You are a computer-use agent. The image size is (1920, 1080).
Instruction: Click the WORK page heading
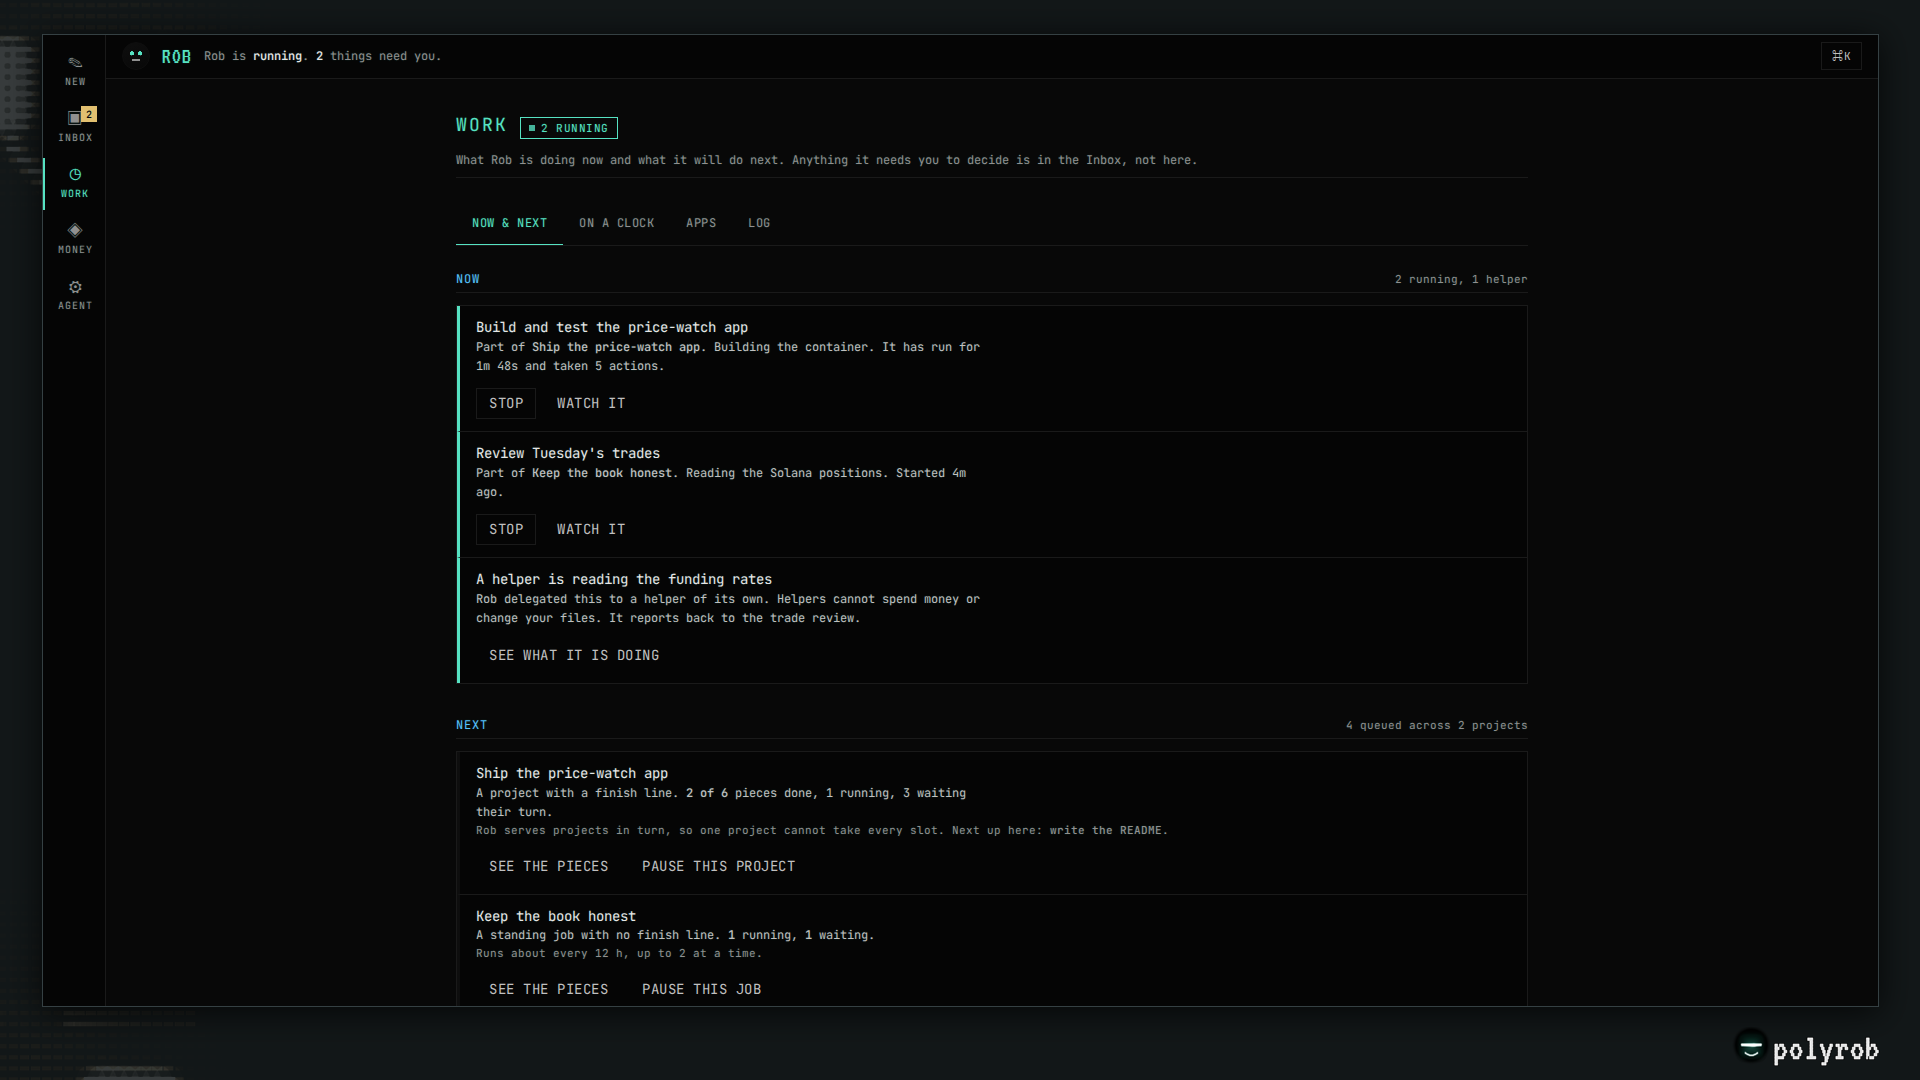481,125
